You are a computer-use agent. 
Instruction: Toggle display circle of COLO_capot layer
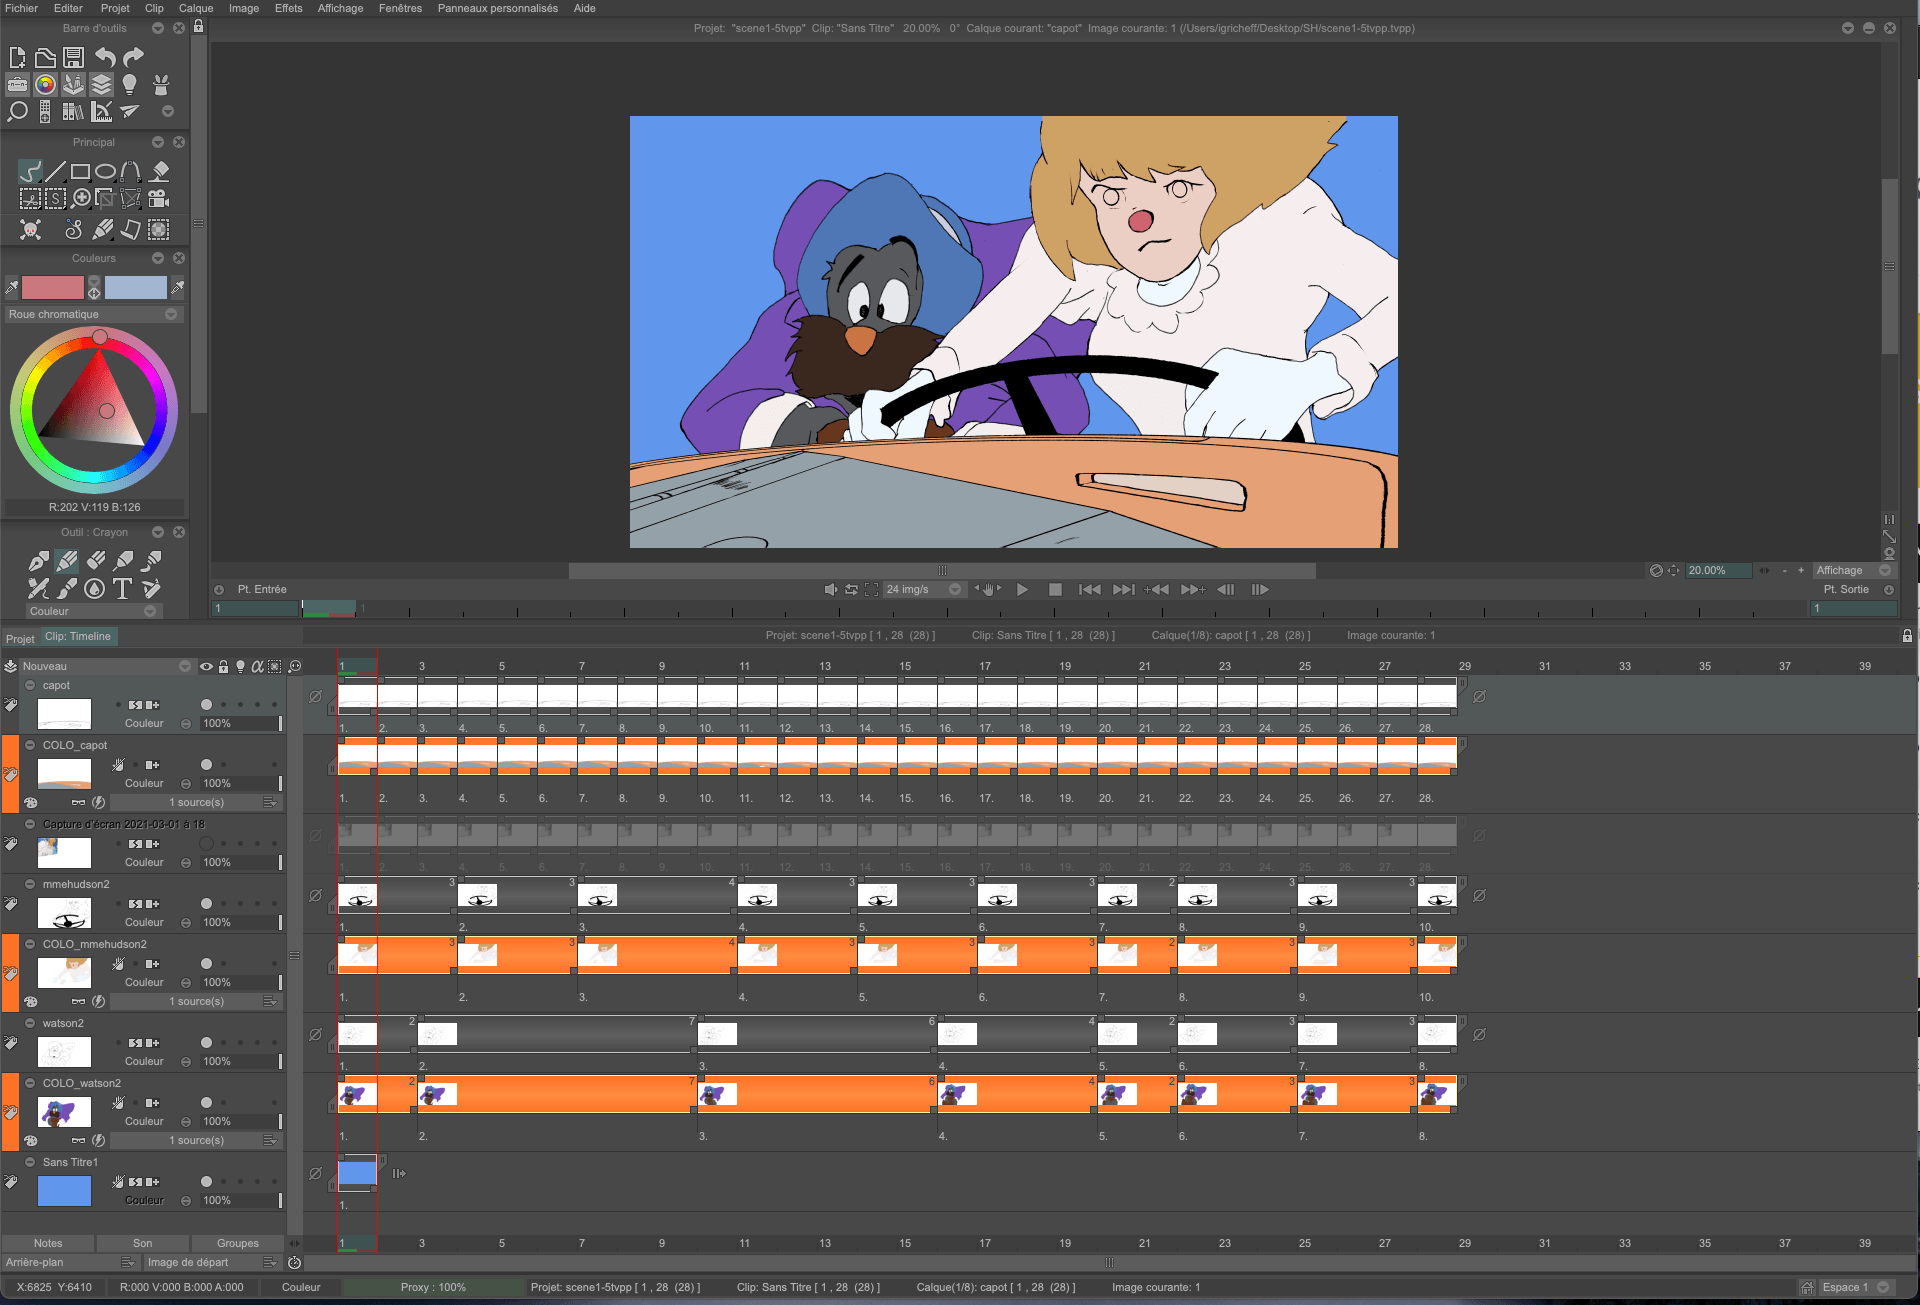207,765
